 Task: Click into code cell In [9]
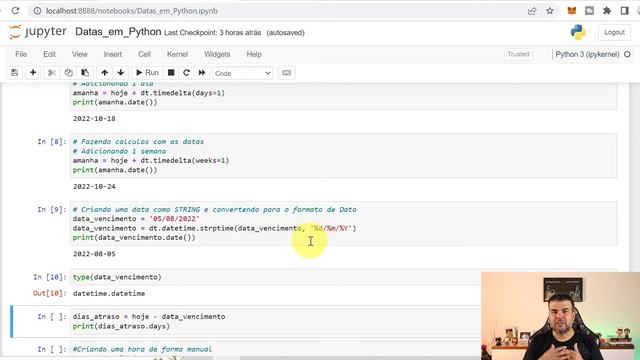[343, 223]
